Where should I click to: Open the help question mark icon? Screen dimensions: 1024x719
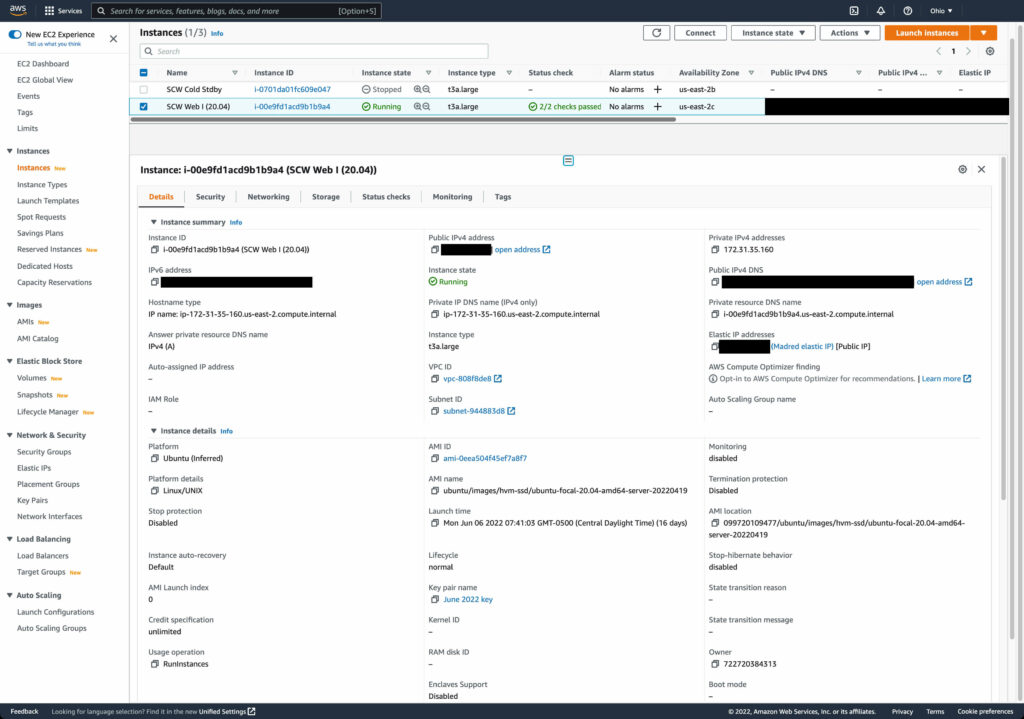pyautogui.click(x=907, y=10)
